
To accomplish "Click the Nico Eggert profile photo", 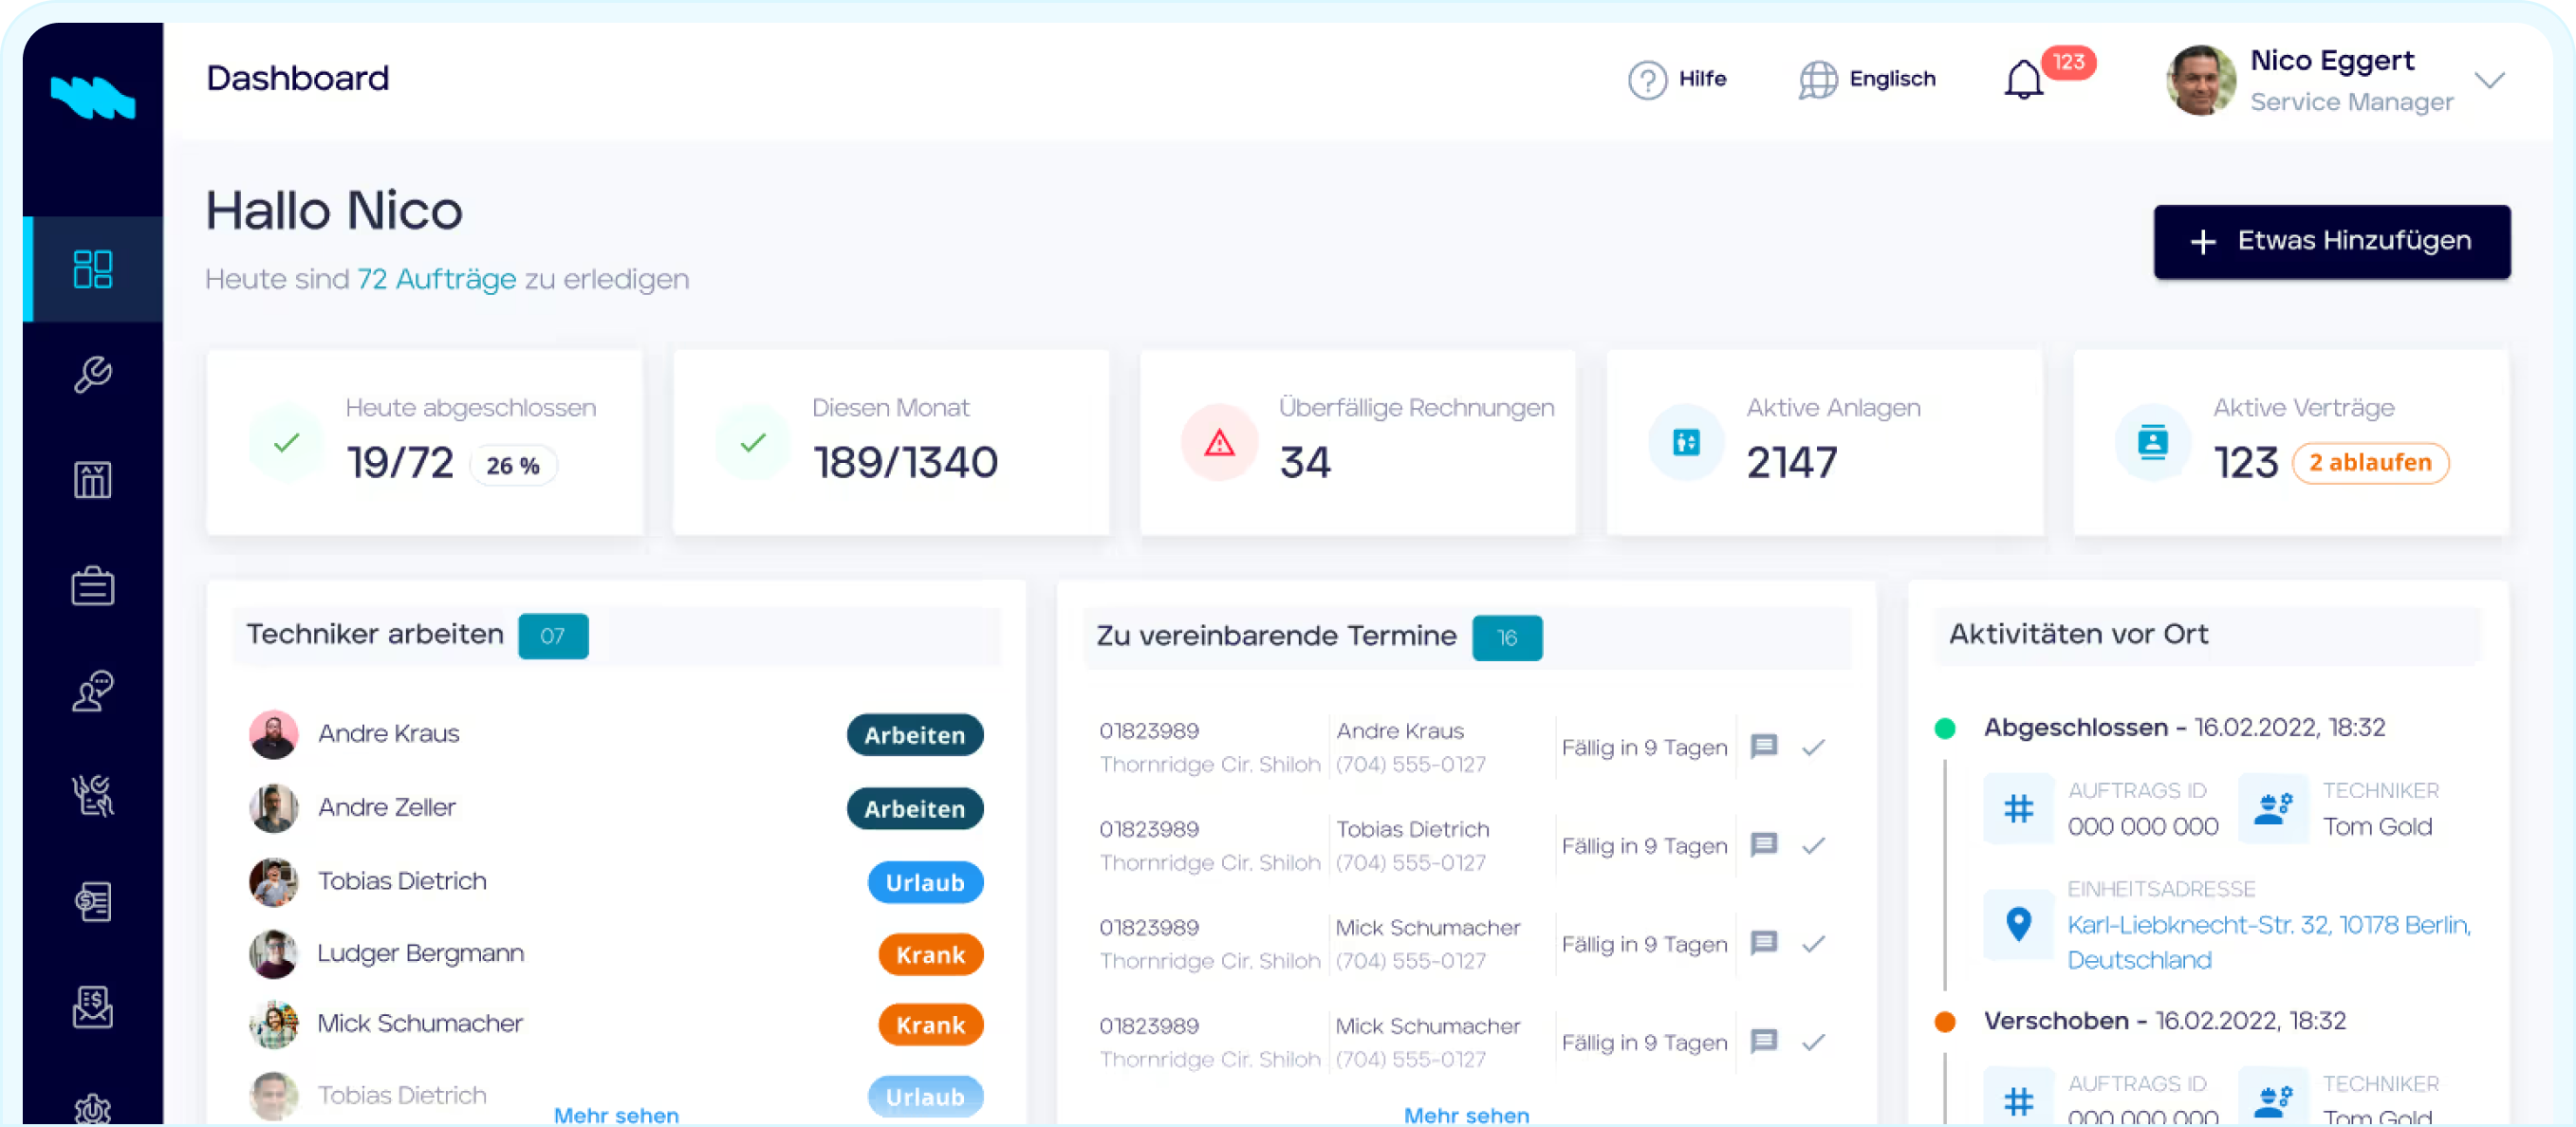I will pyautogui.click(x=2200, y=80).
